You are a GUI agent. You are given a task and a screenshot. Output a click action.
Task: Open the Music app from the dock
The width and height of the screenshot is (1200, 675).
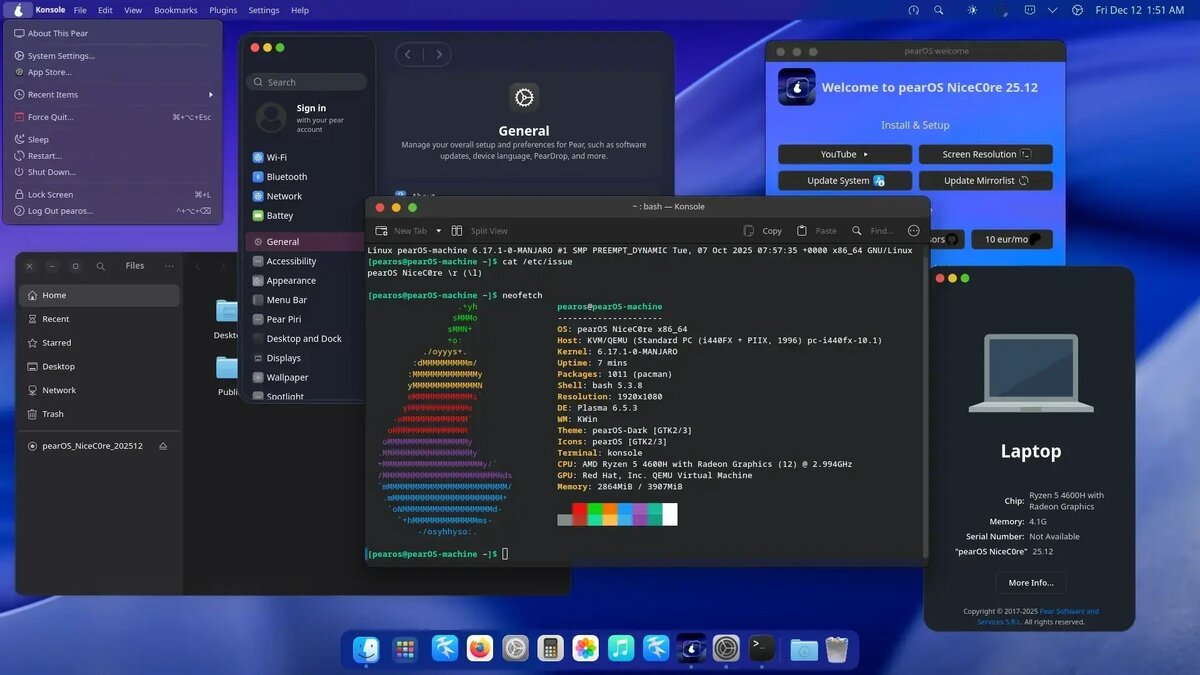(x=621, y=648)
